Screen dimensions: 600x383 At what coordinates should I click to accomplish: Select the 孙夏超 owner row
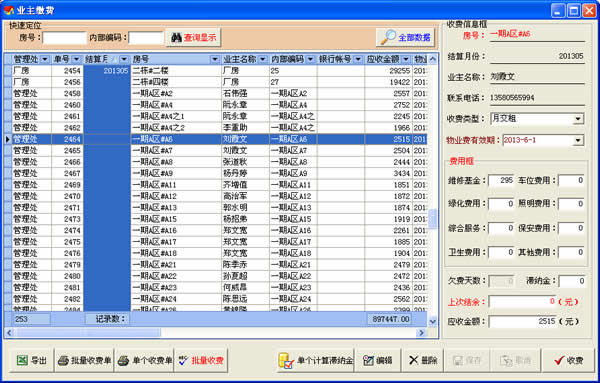click(215, 276)
